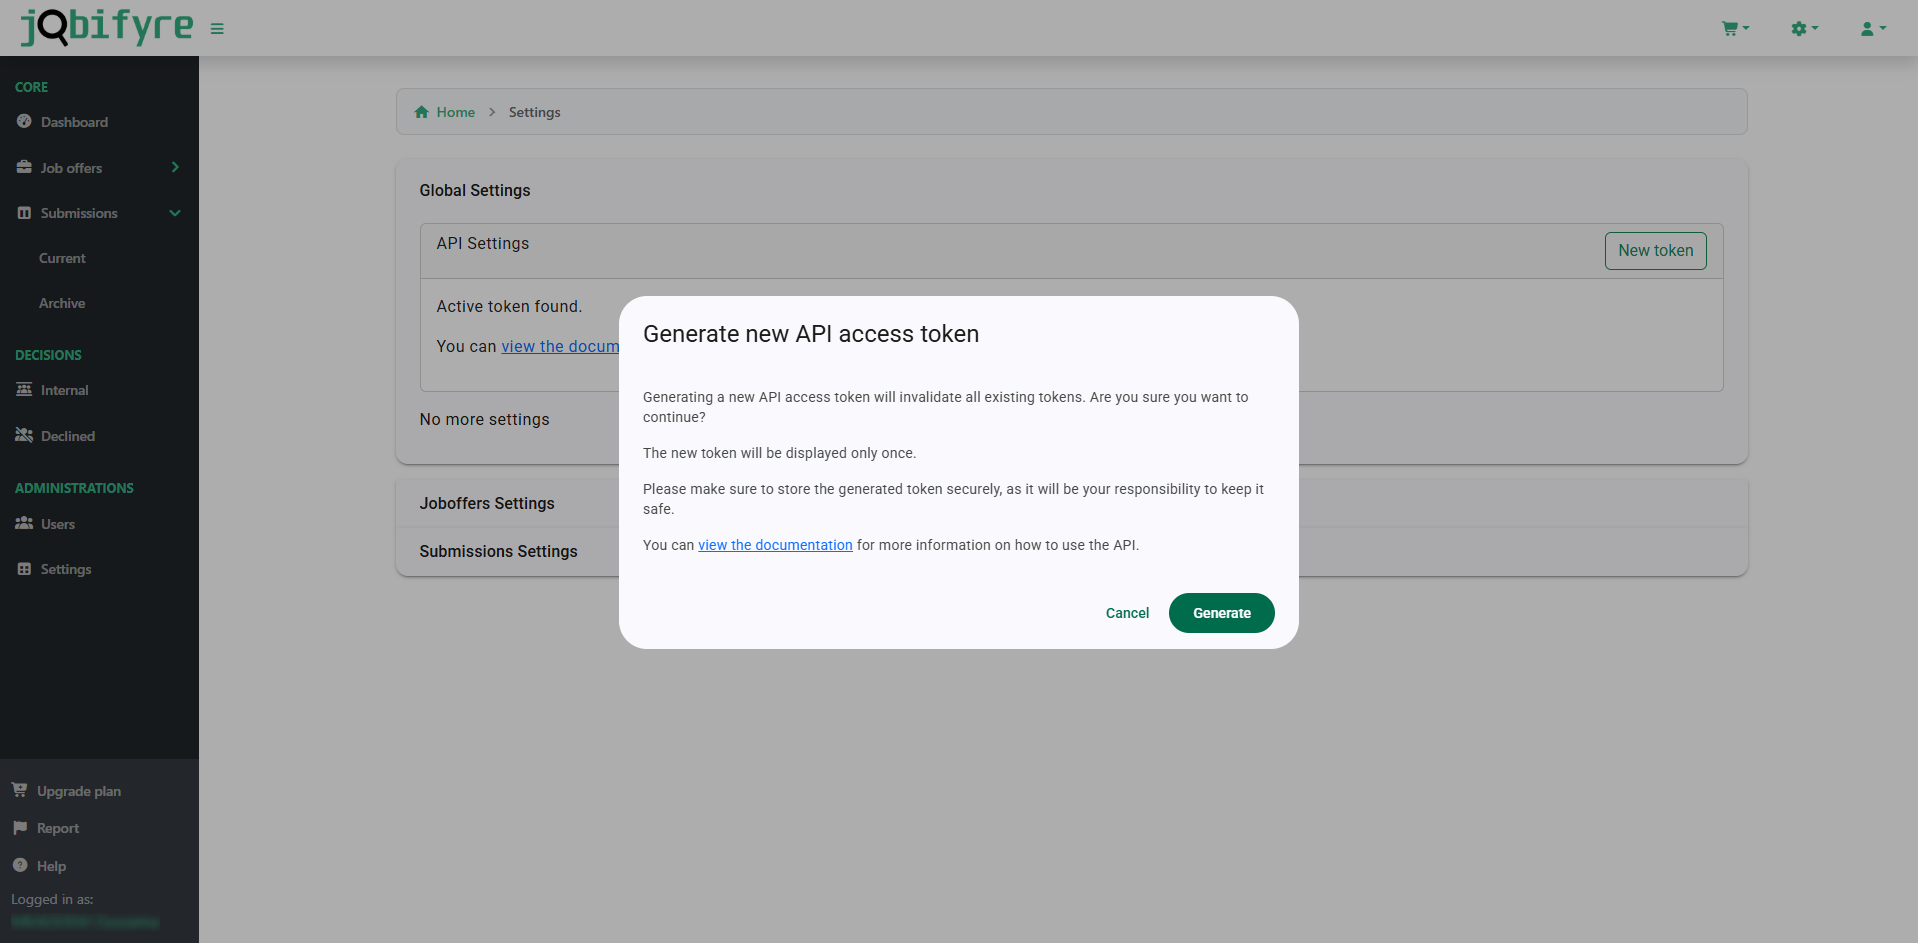Open Settings via the grid icon
This screenshot has height=943, width=1918.
pyautogui.click(x=24, y=569)
